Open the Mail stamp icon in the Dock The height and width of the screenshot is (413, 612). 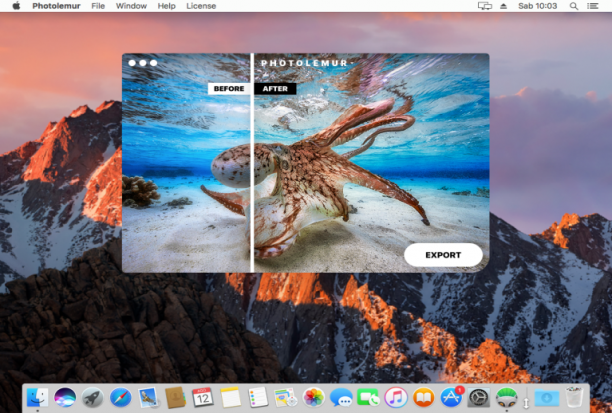(148, 398)
